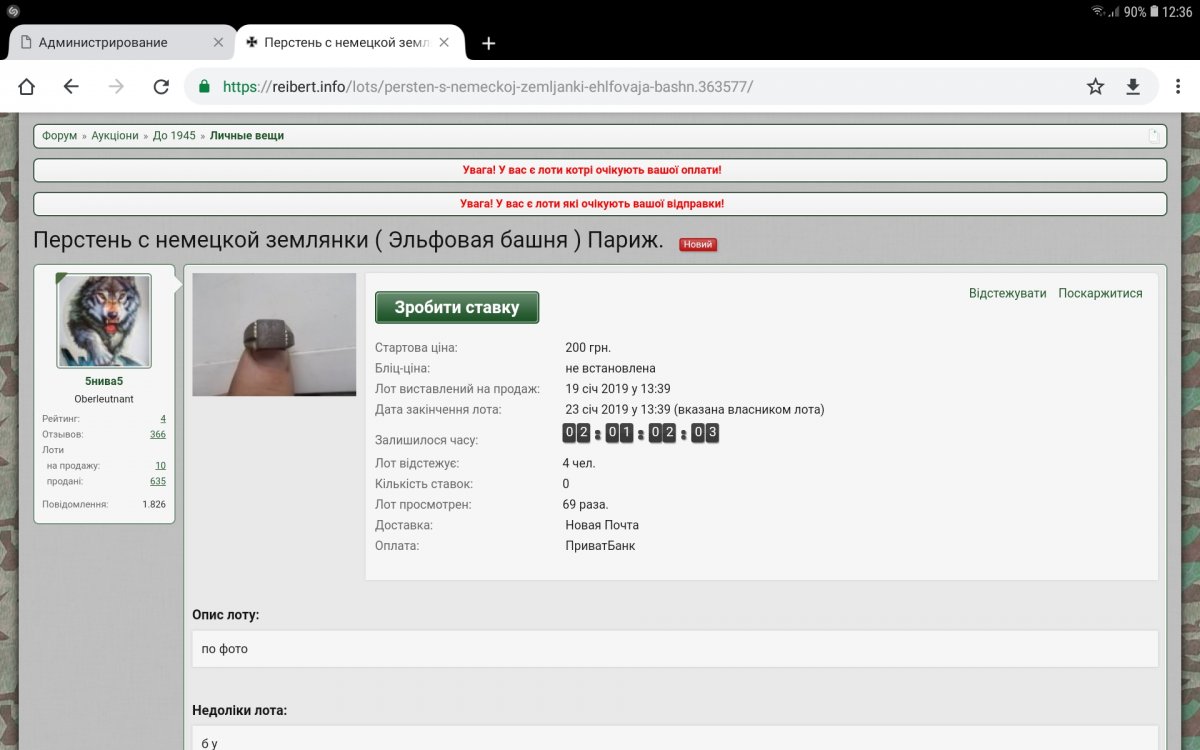This screenshot has height=750, width=1200.
Task: Open seller sold lots 635
Action: click(x=158, y=481)
